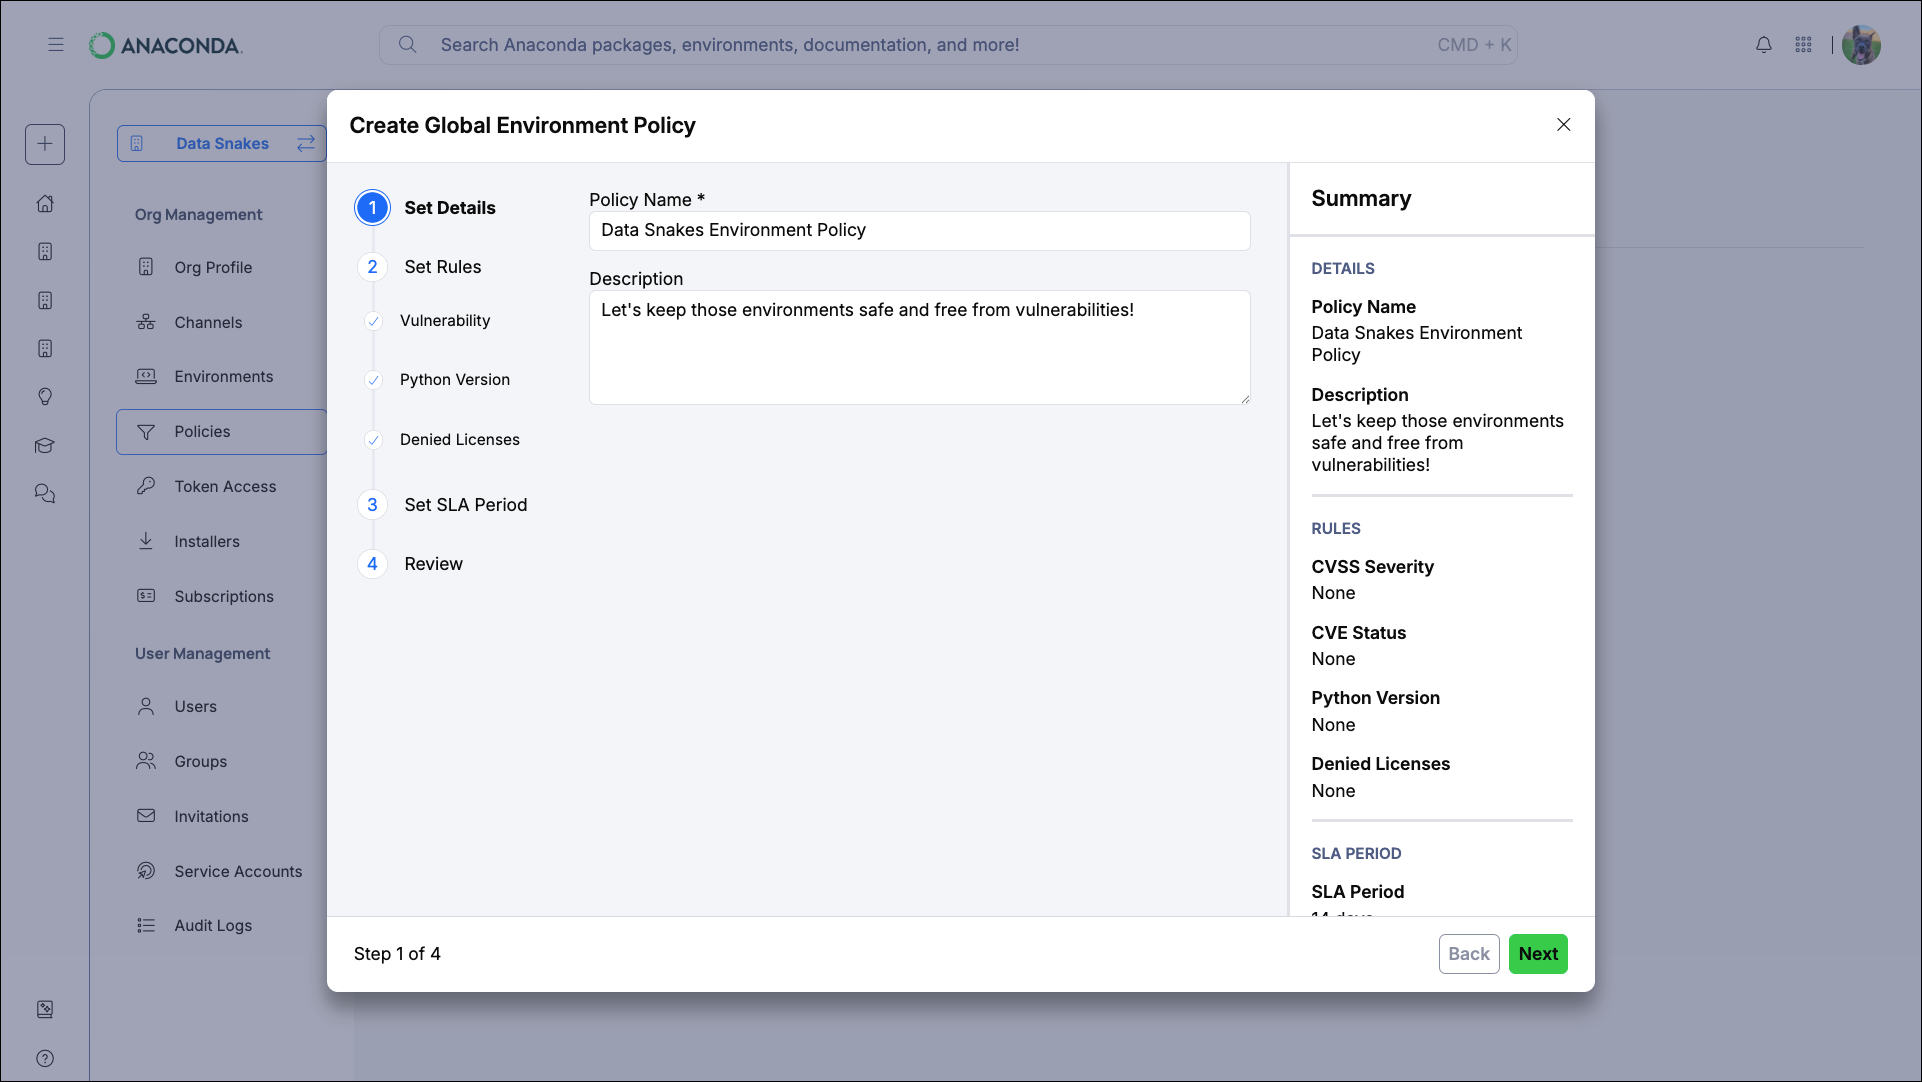Viewport: 1922px width, 1082px height.
Task: Click the Service Accounts icon
Action: (146, 871)
